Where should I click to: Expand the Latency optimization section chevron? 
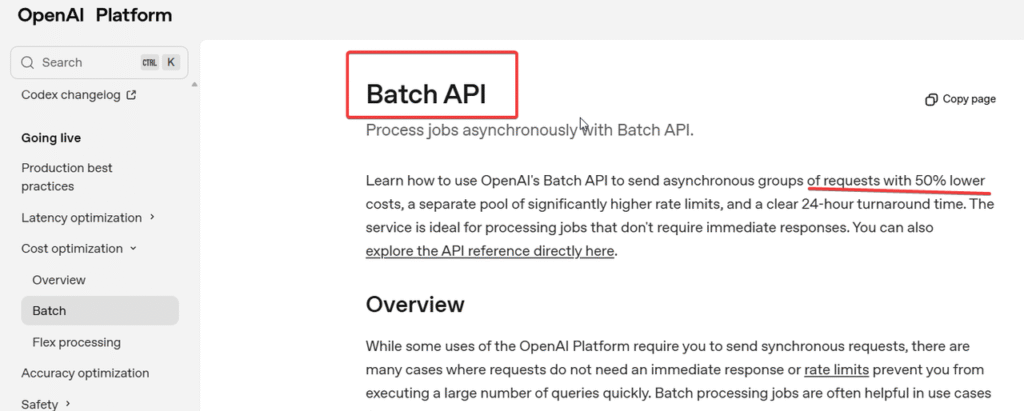(x=152, y=217)
